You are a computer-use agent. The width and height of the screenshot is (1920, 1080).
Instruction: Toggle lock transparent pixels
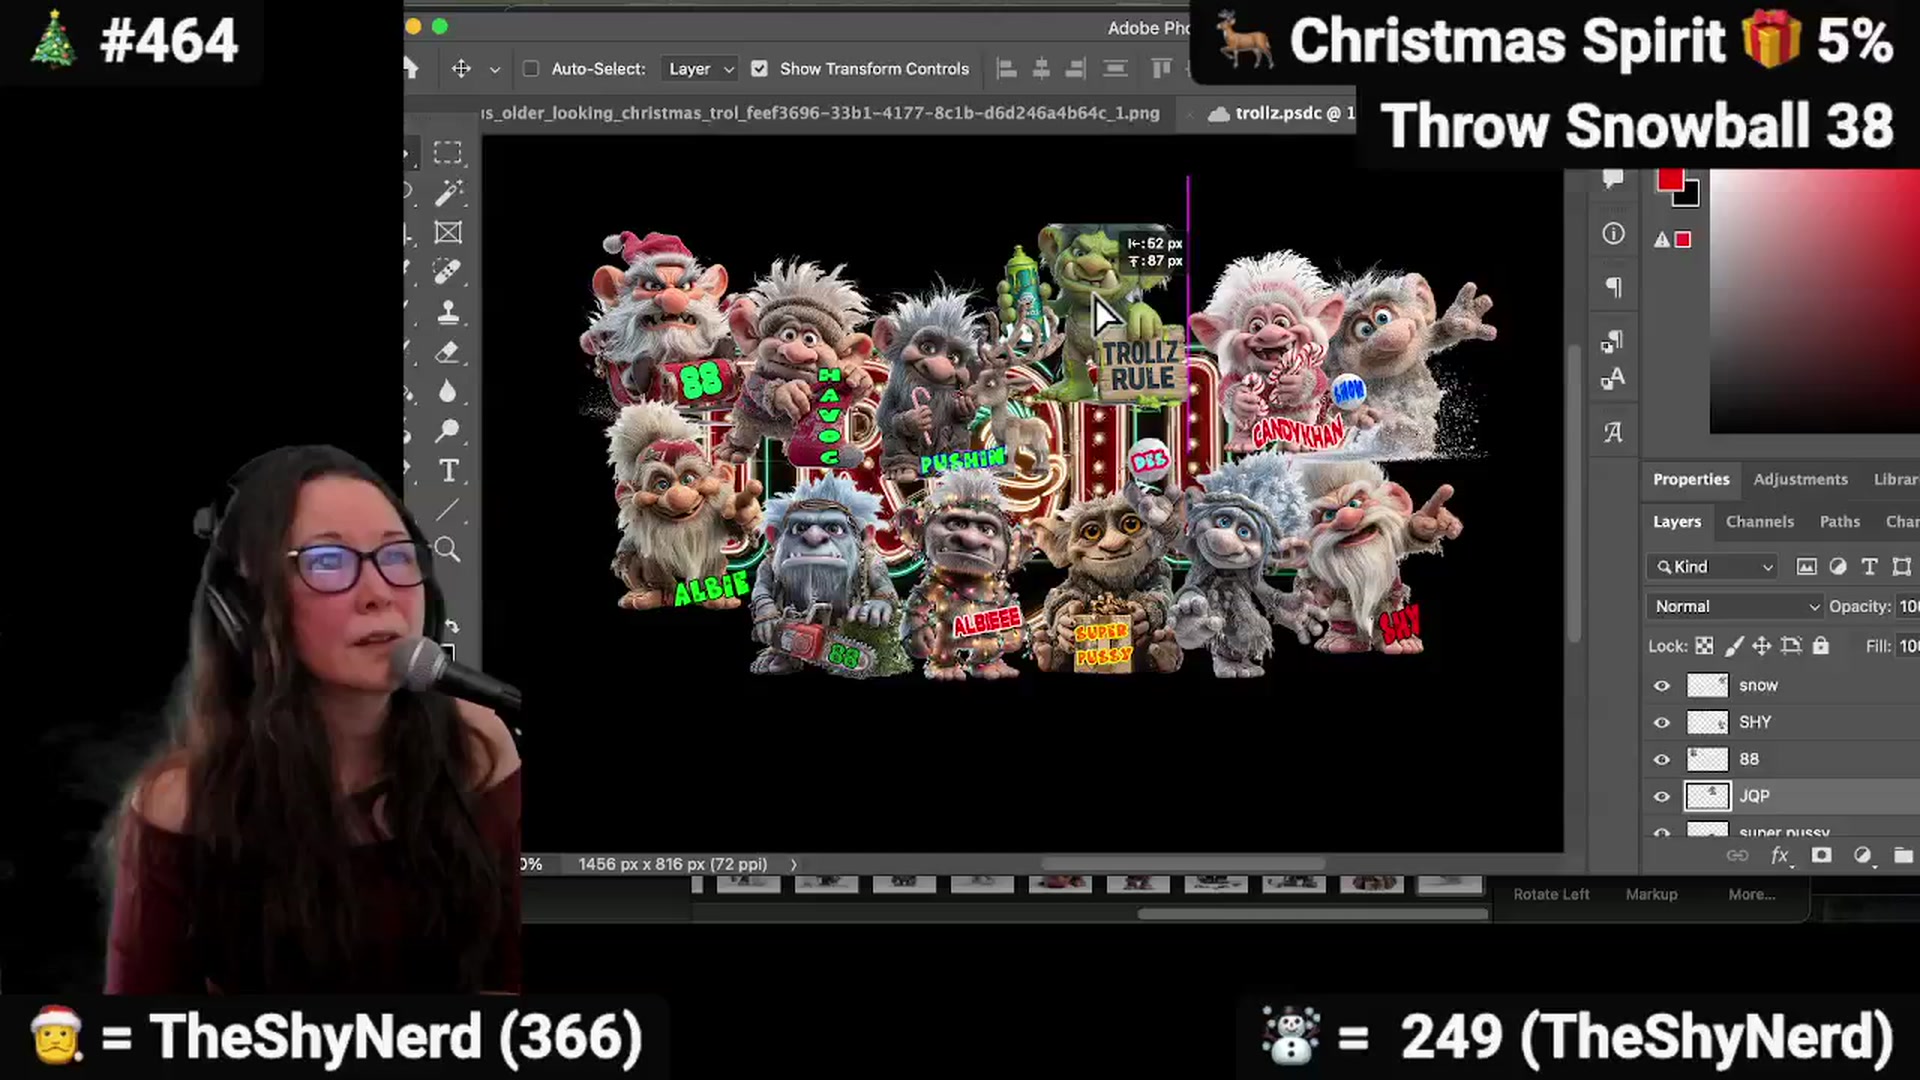(1704, 646)
